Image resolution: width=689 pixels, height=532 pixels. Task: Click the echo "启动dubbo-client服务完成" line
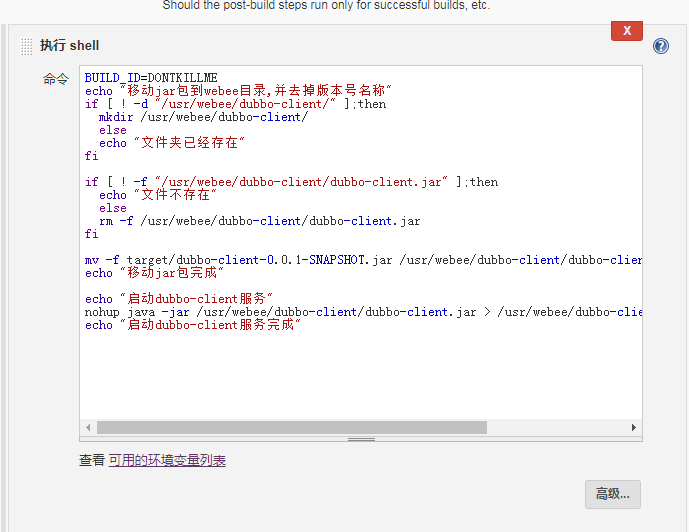(192, 325)
